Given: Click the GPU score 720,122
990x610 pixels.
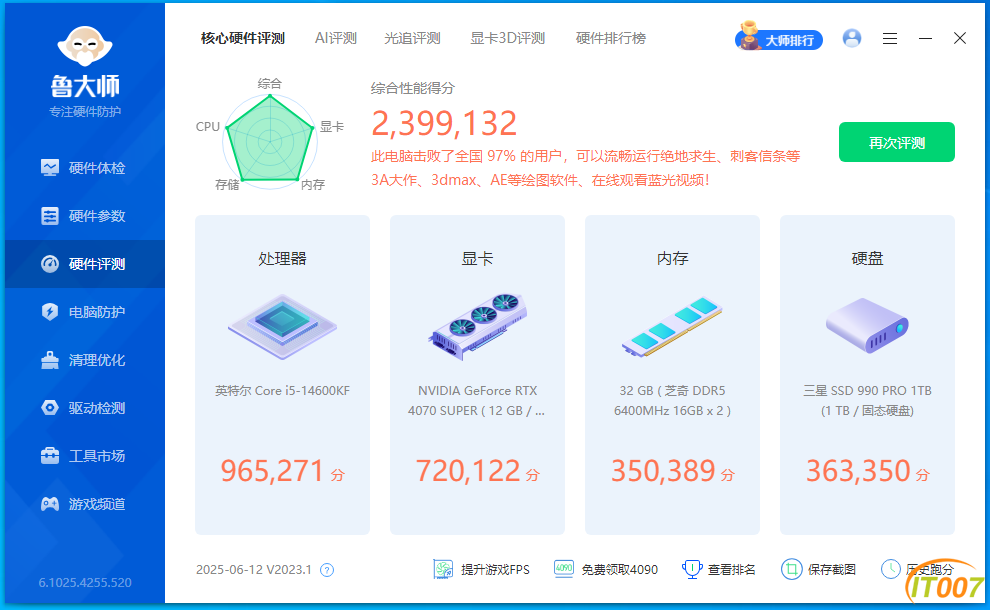Looking at the screenshot, I should pyautogui.click(x=468, y=471).
